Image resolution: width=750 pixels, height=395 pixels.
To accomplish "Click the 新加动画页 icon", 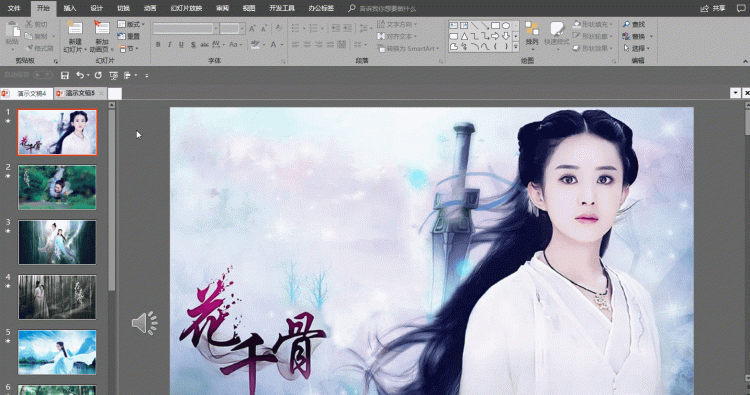I will coord(101,28).
